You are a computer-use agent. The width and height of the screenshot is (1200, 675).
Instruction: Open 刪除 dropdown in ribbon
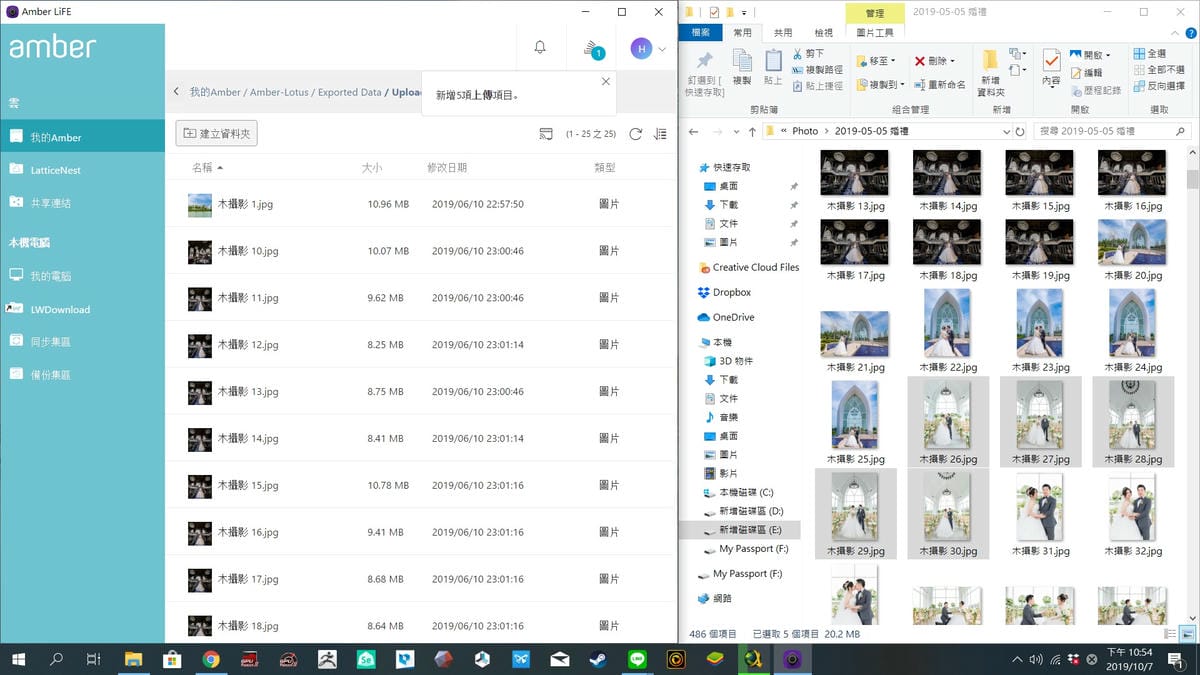935,61
